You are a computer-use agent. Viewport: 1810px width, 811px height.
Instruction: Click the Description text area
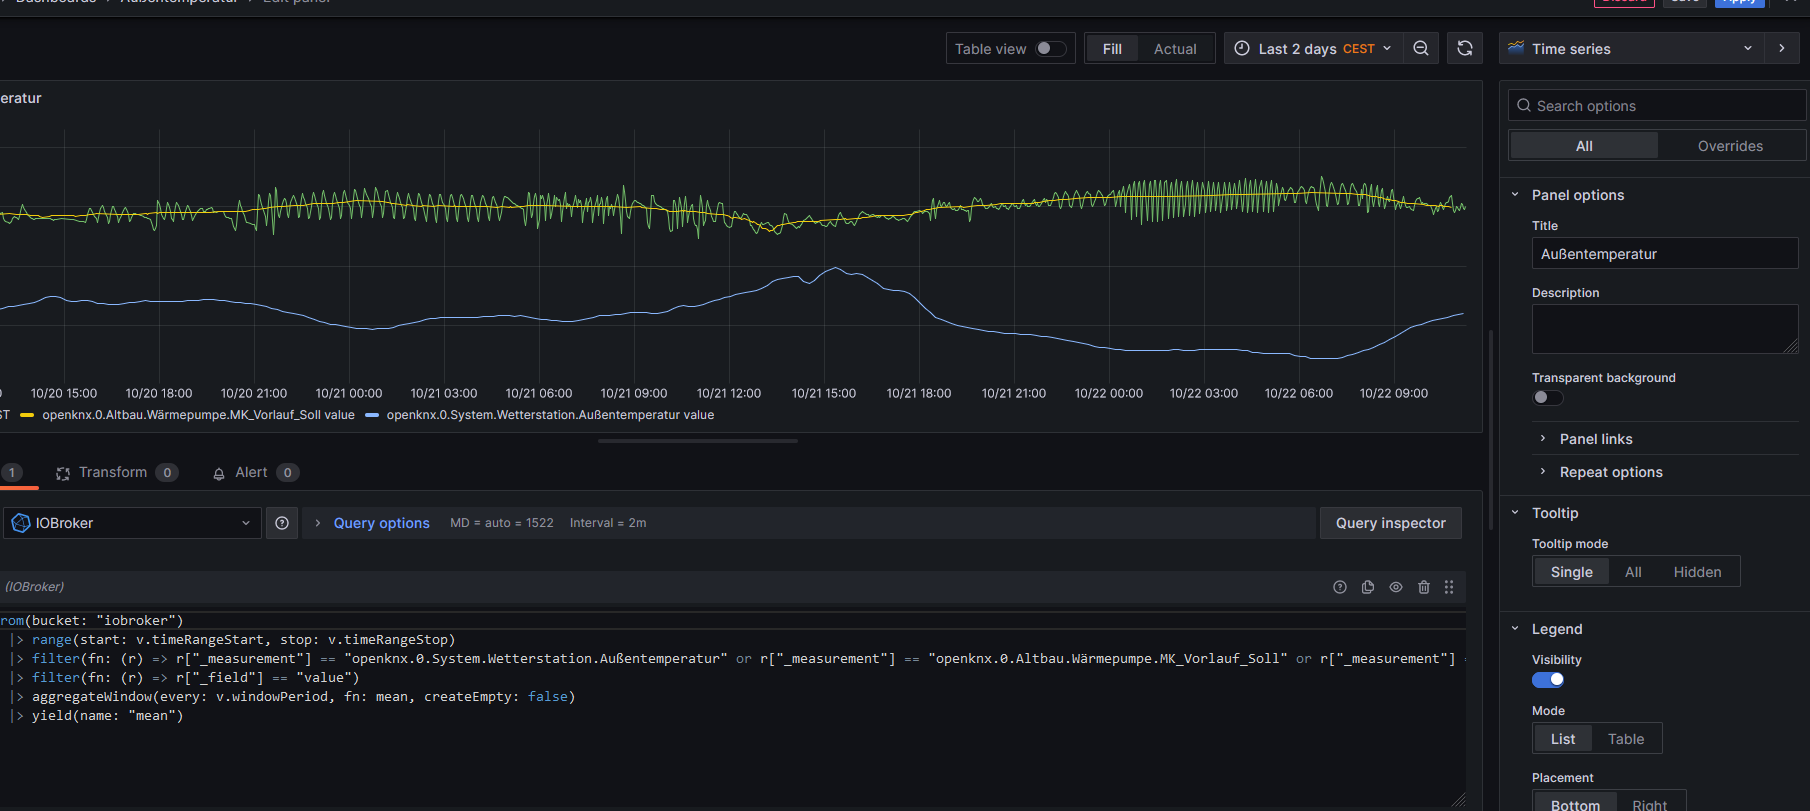click(1664, 329)
